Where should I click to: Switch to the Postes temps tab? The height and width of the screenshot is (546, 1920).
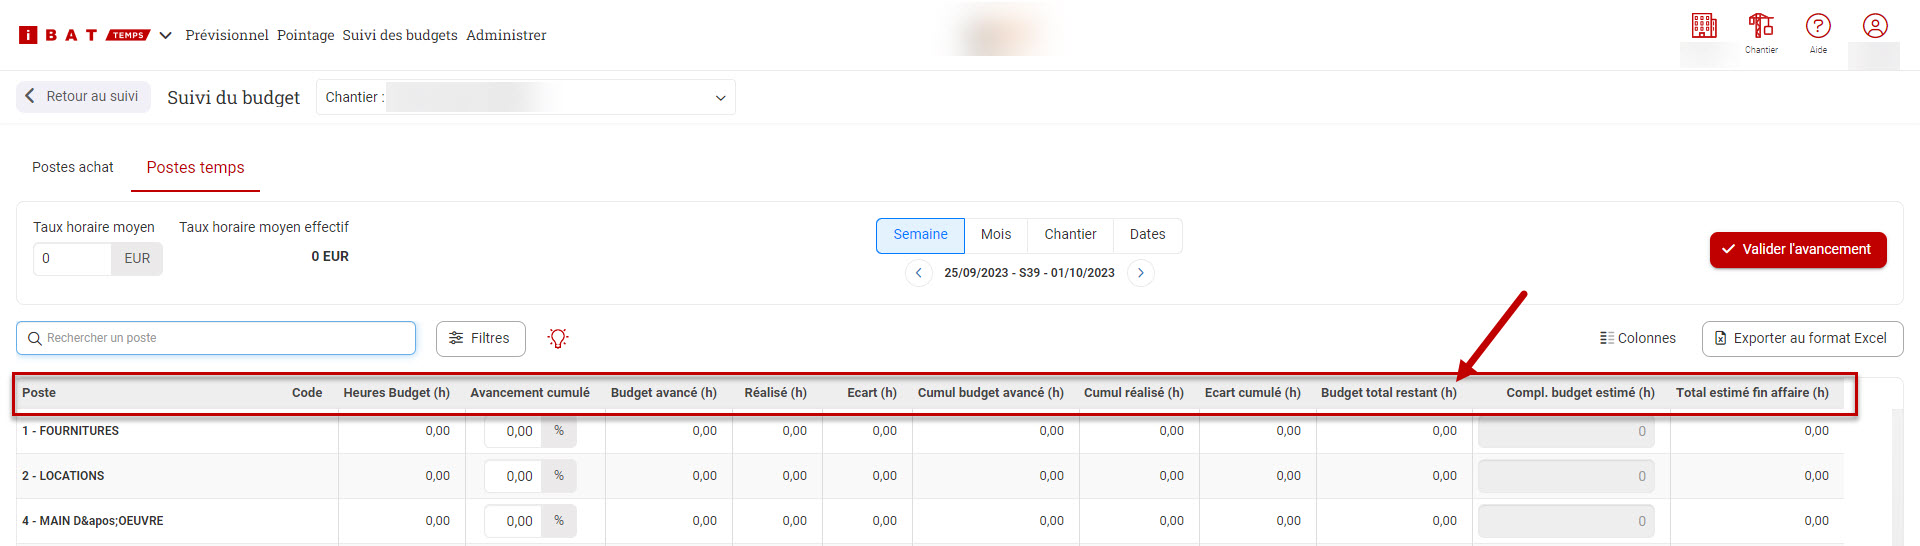[195, 167]
